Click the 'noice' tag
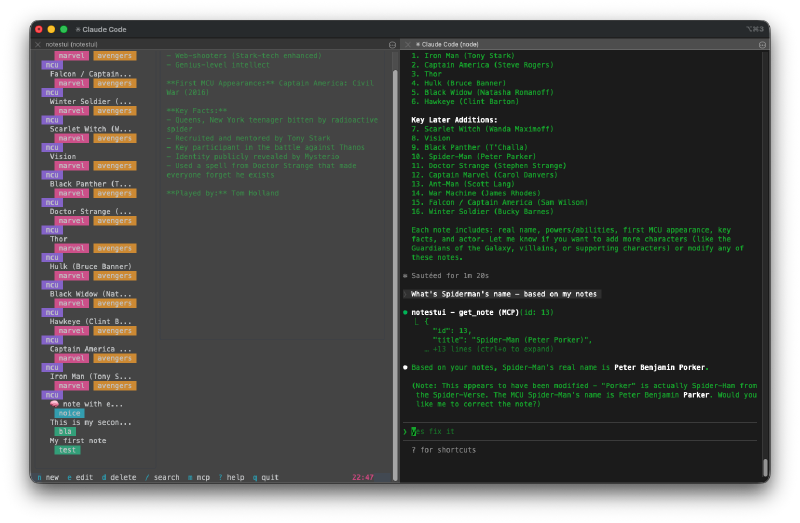The width and height of the screenshot is (800, 523). pos(69,413)
